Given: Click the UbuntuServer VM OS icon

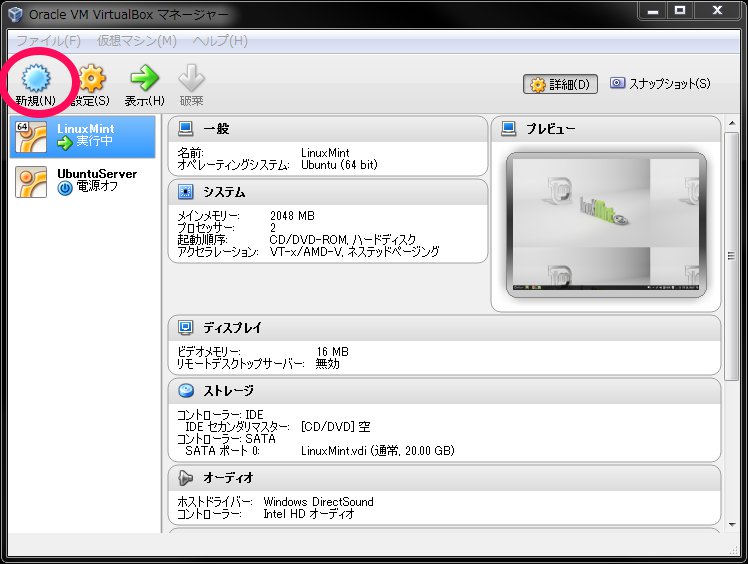Looking at the screenshot, I should click(x=31, y=182).
